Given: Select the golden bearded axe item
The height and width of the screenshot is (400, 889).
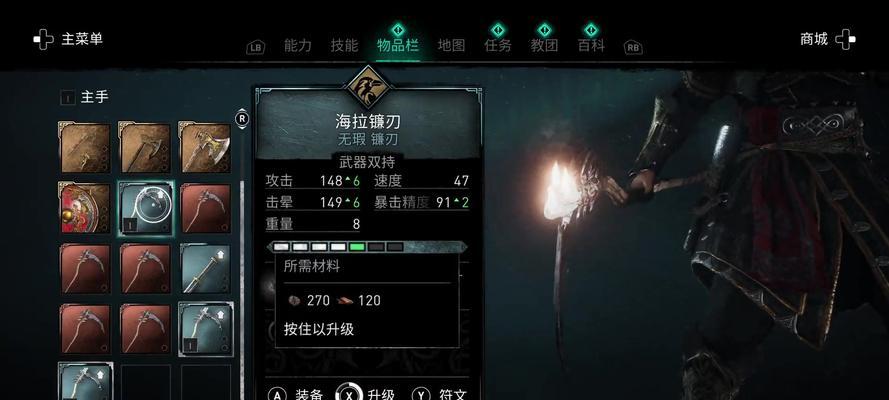Looking at the screenshot, I should click(205, 147).
